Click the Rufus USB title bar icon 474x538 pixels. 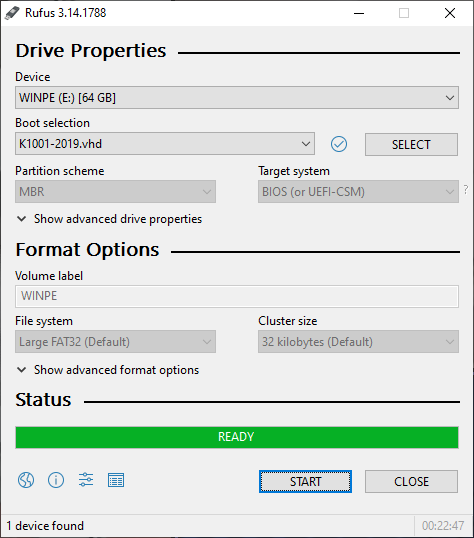tap(12, 13)
